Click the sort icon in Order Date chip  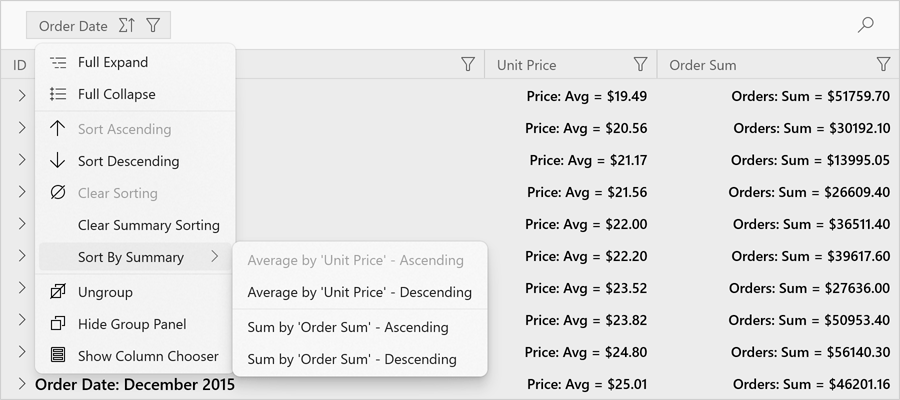(x=126, y=25)
